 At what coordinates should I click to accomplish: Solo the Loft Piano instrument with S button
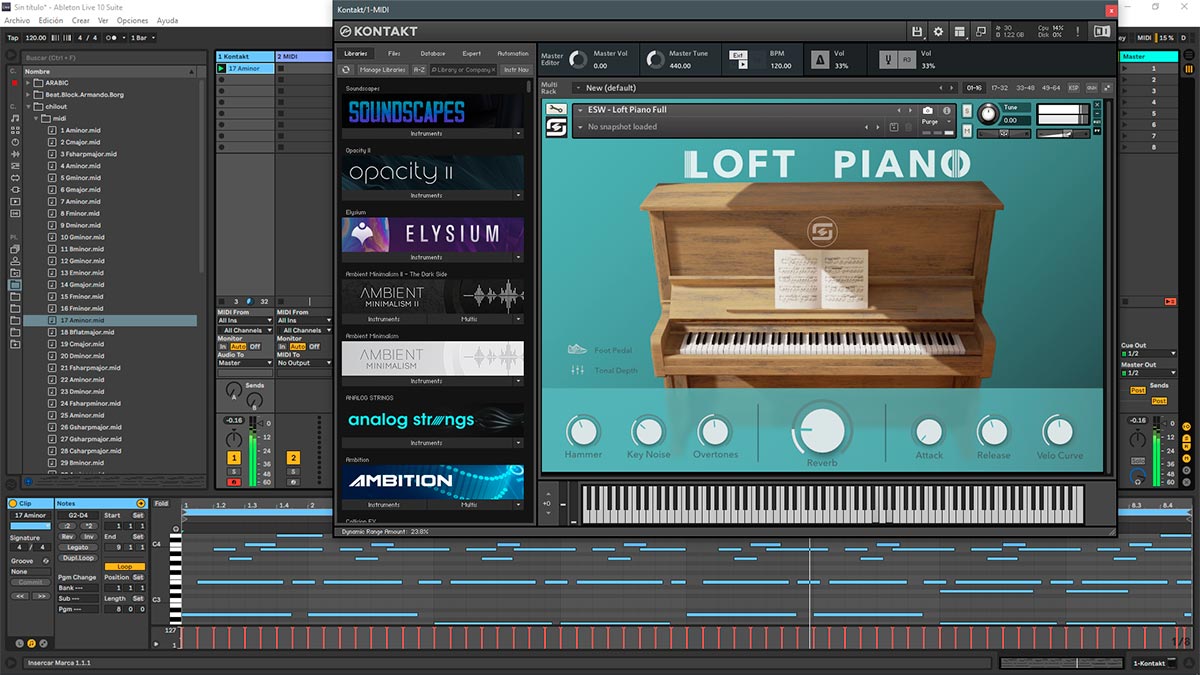(965, 111)
